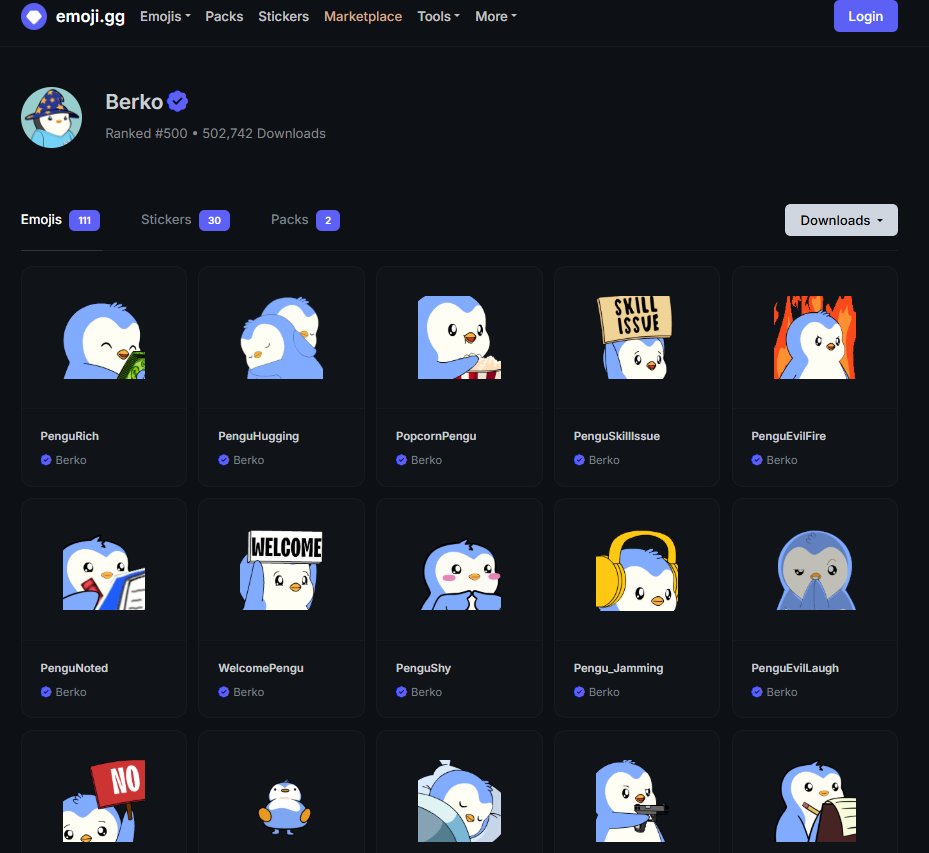Click the Login button
The width and height of the screenshot is (929, 853).
click(865, 16)
